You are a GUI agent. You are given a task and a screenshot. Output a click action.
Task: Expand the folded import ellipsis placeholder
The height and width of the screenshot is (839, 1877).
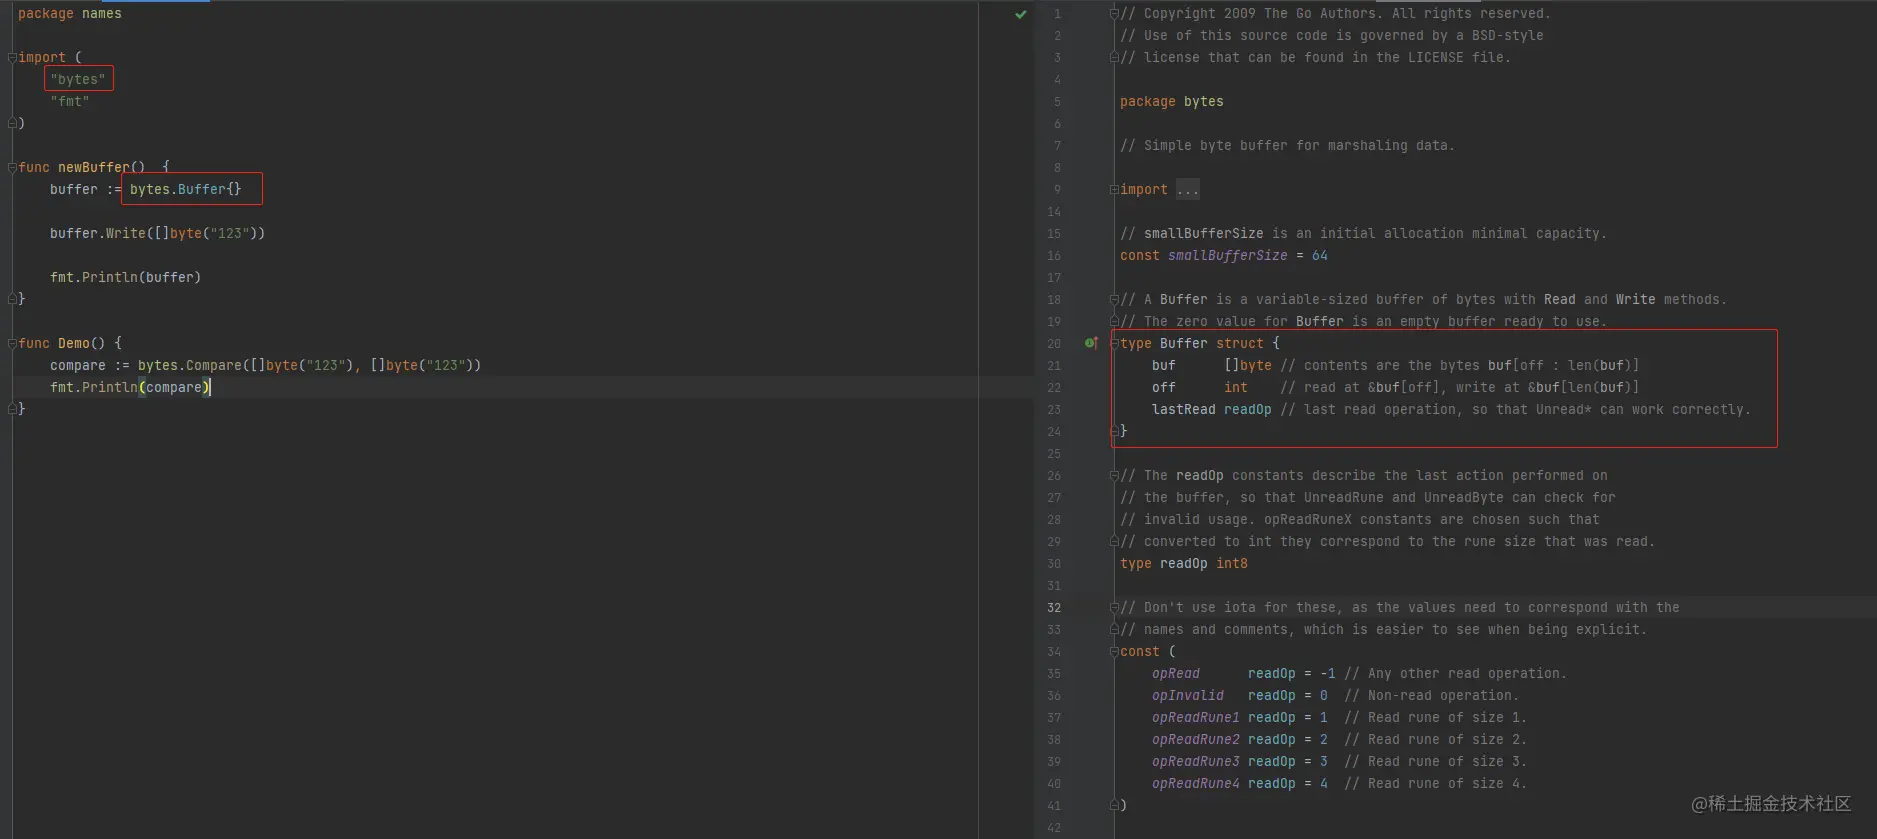(1188, 190)
